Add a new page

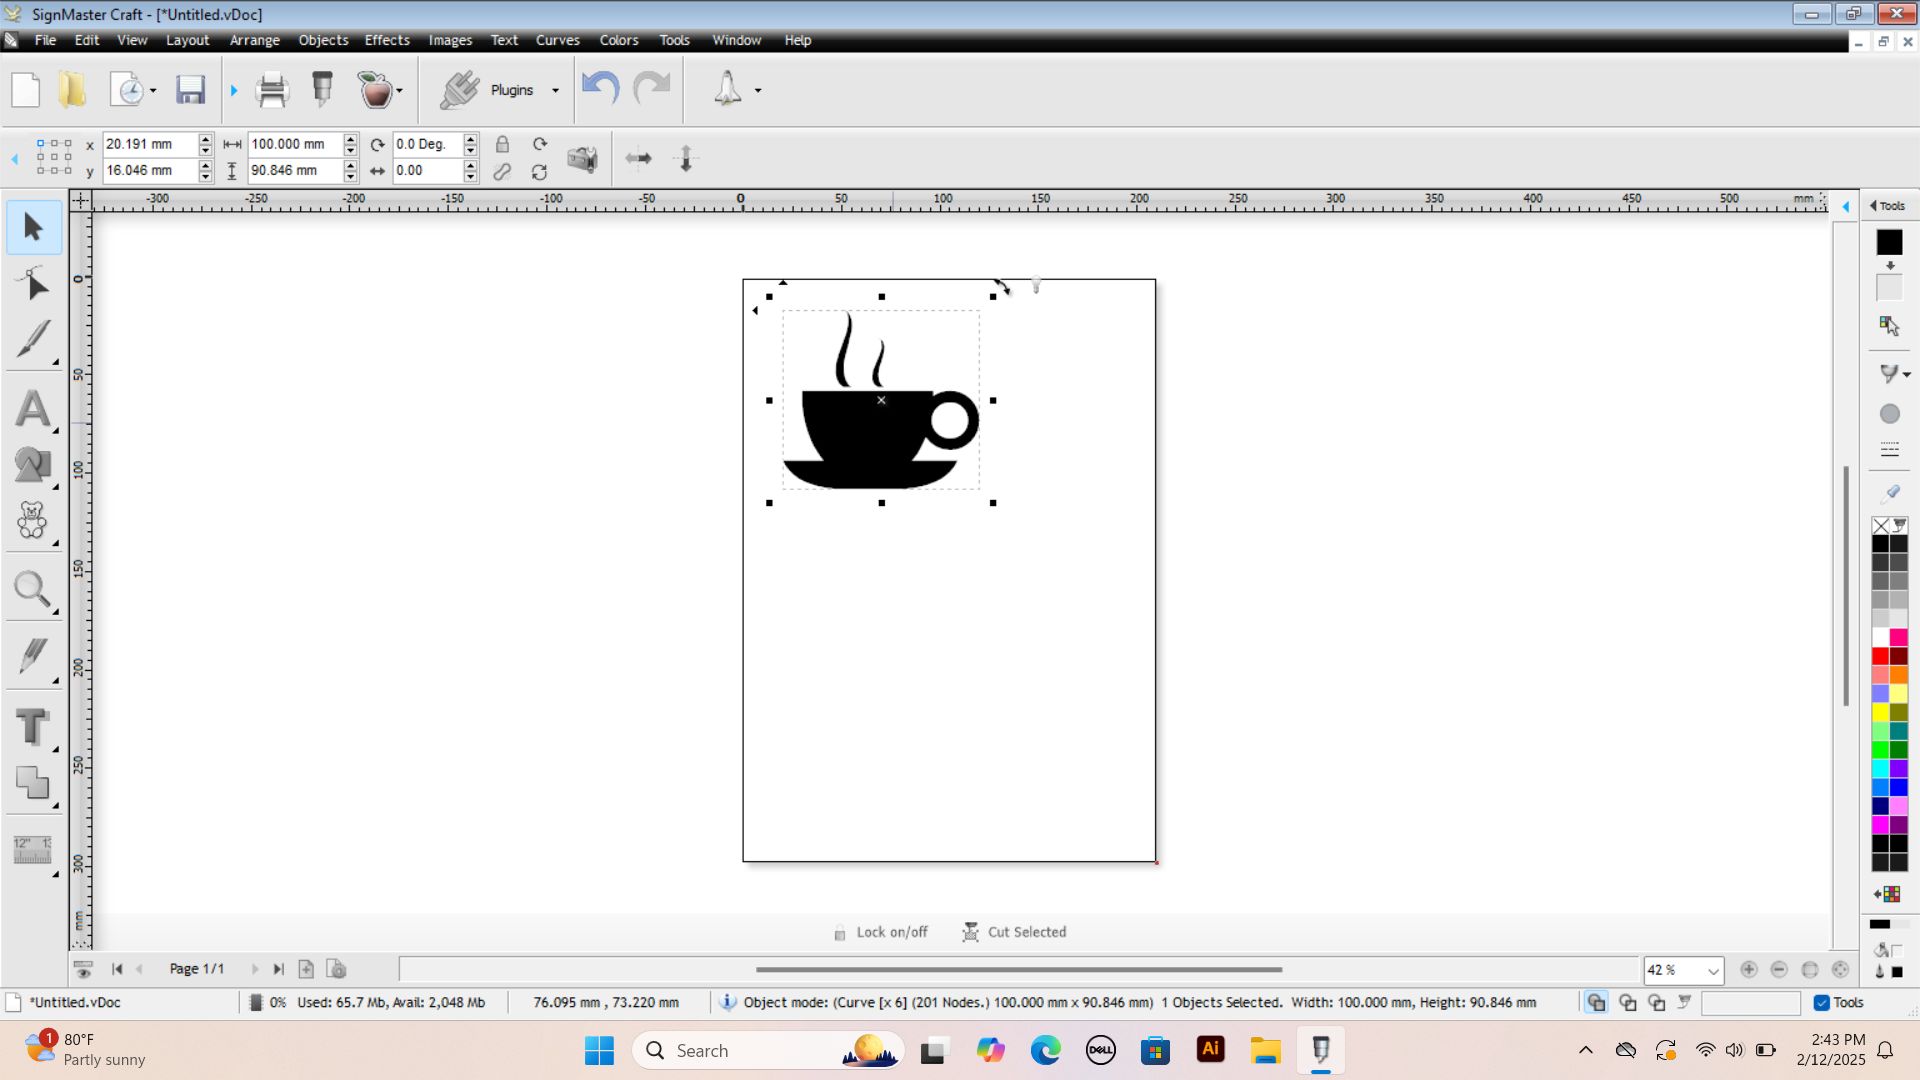coord(306,969)
